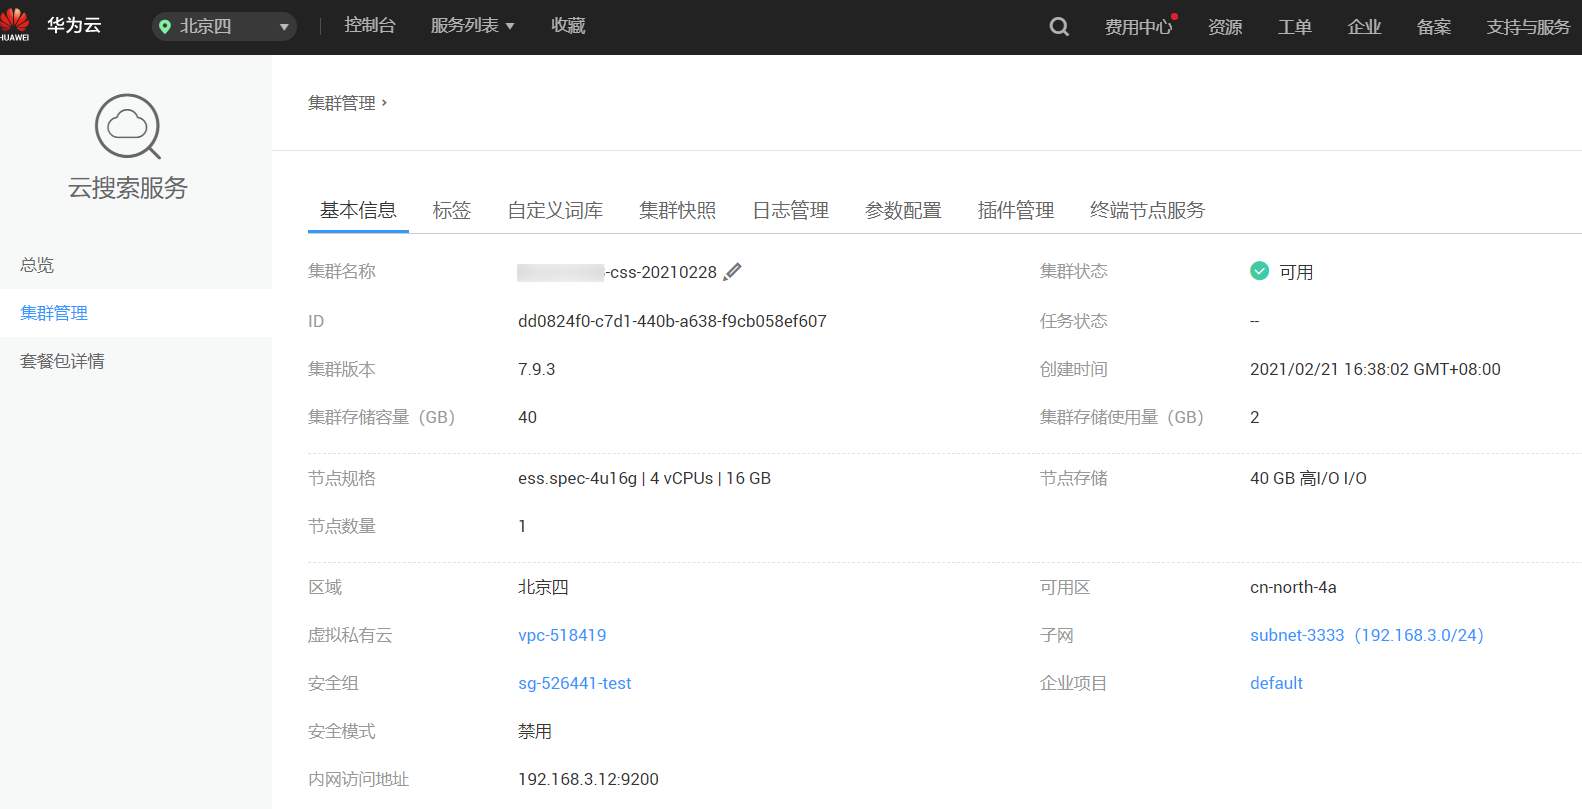Open 控制台 in the top bar

coord(370,26)
